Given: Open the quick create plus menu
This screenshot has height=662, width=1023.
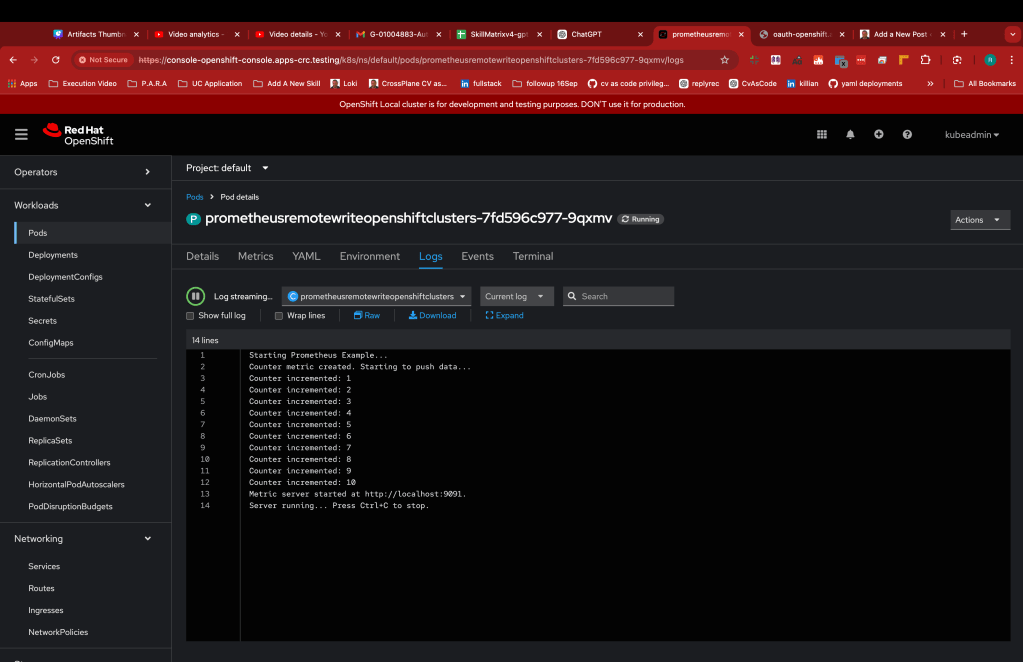Looking at the screenshot, I should pyautogui.click(x=879, y=134).
